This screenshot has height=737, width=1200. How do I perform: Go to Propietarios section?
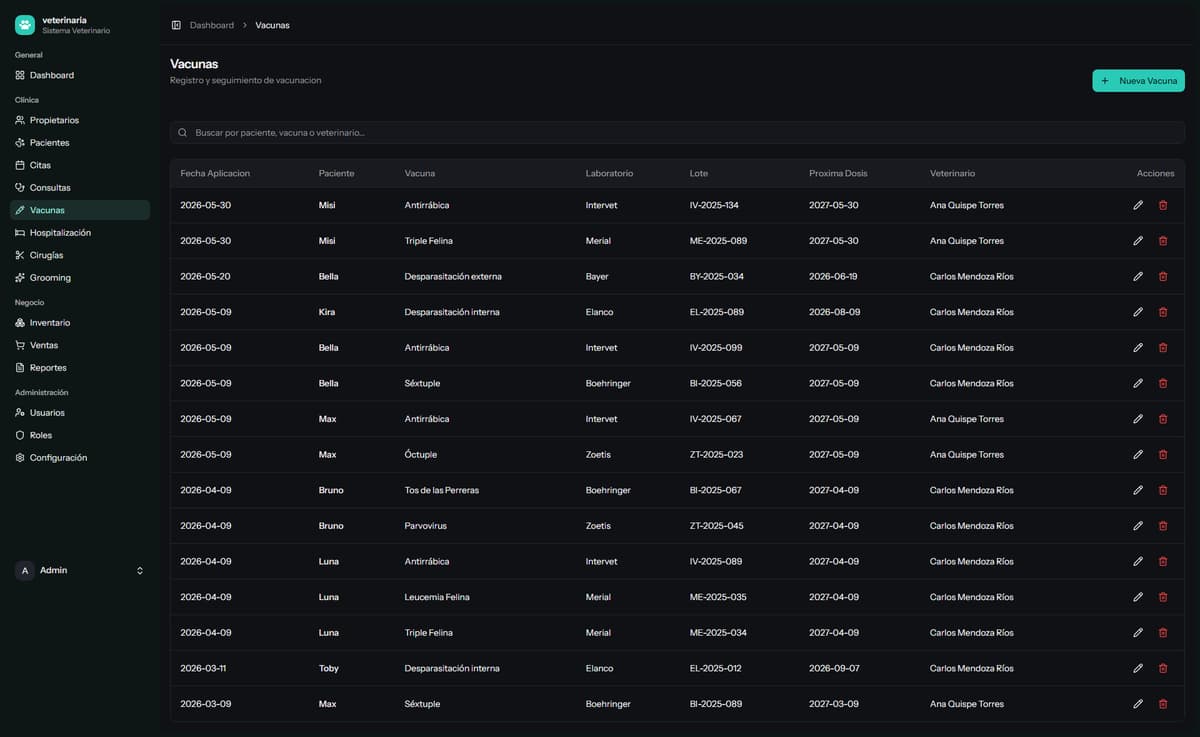coord(80,120)
